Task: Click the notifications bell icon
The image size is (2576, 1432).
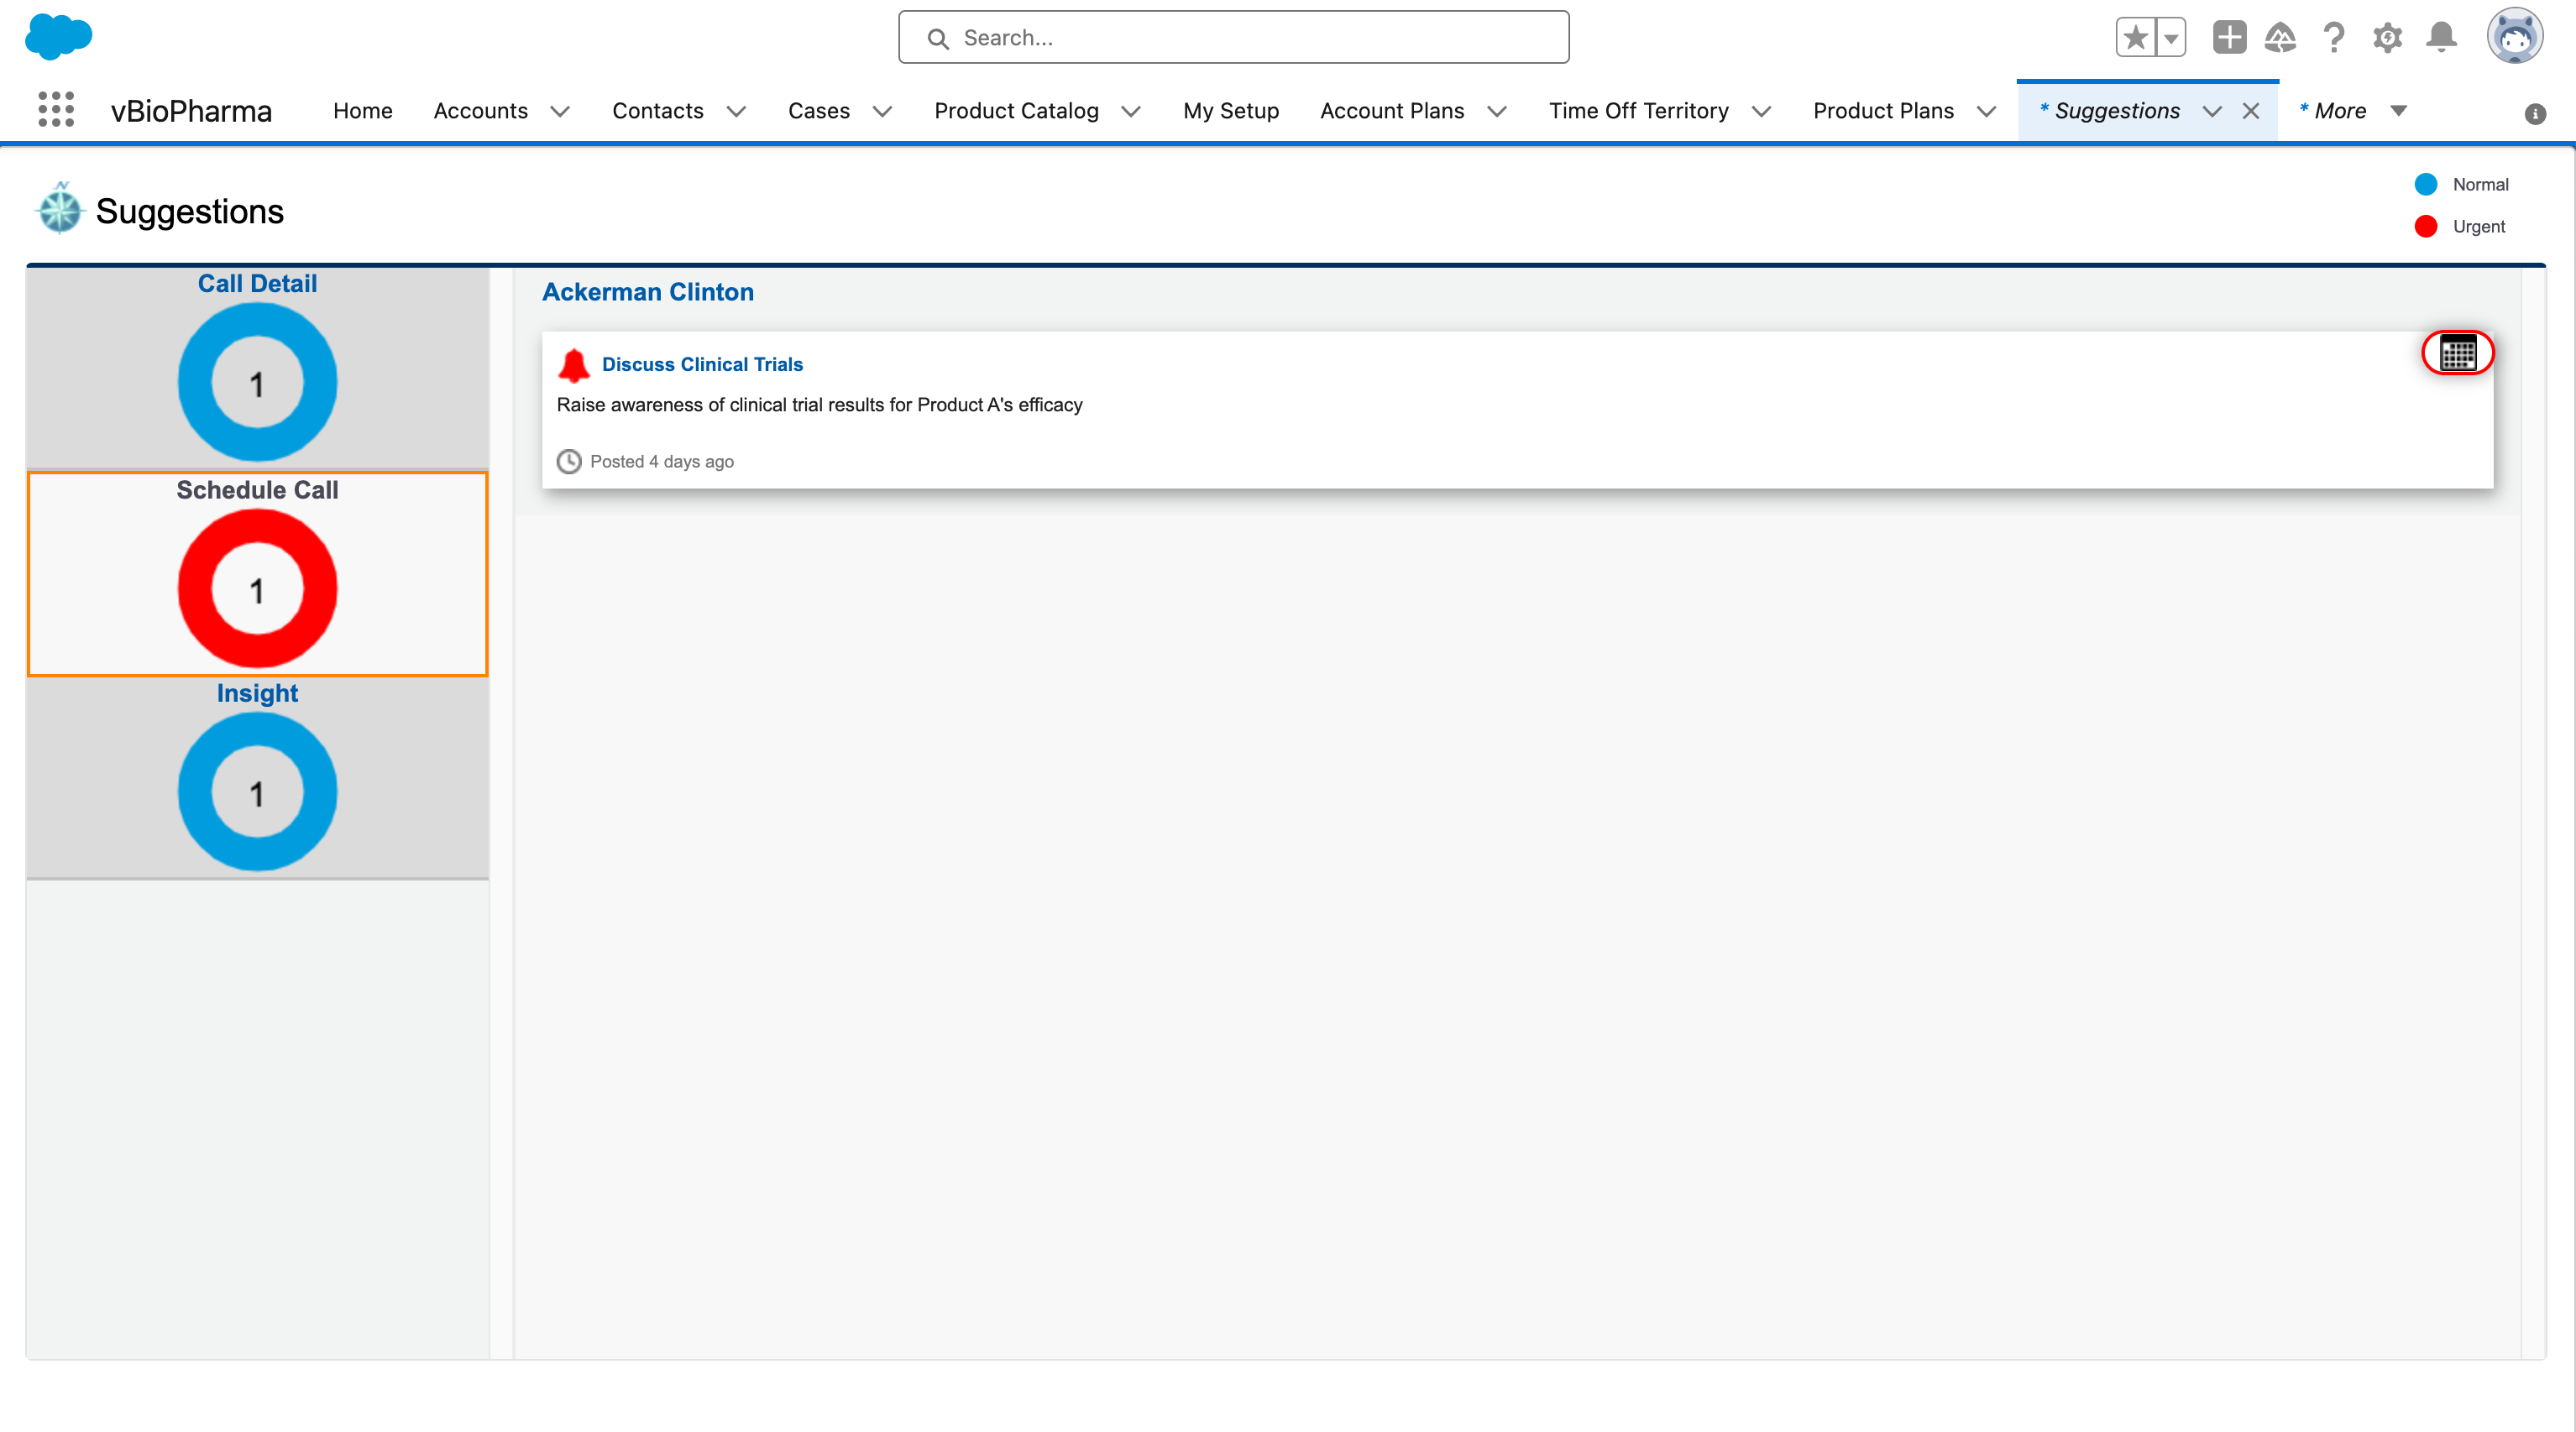Action: [x=2441, y=38]
